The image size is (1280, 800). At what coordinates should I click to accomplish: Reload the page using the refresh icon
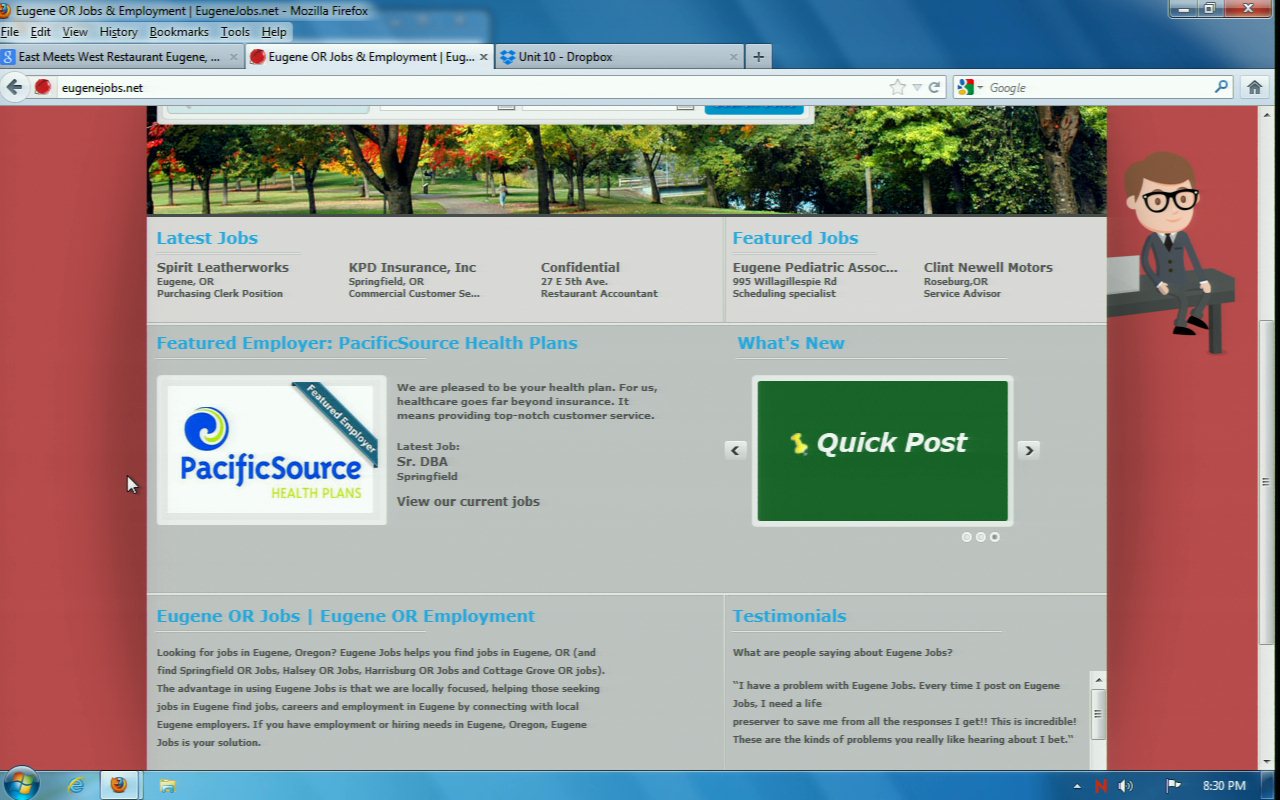[934, 87]
